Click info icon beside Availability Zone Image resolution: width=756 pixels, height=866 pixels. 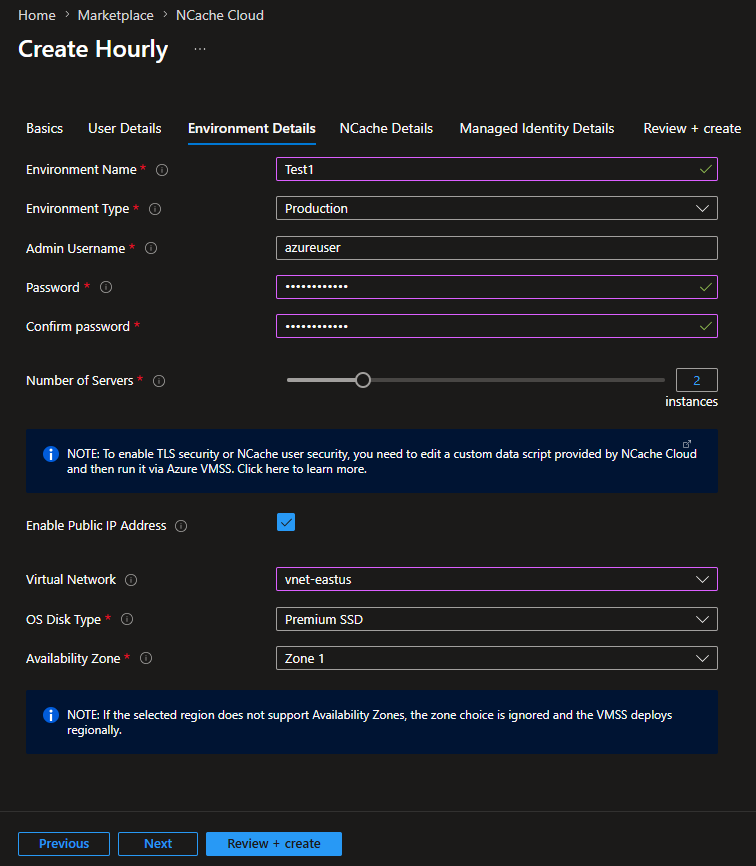tap(146, 658)
